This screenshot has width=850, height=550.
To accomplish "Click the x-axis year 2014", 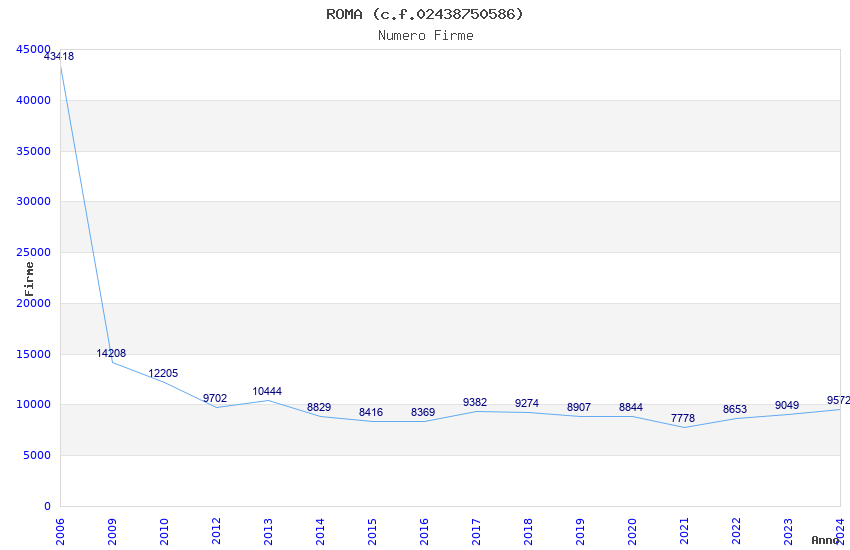I will point(320,532).
